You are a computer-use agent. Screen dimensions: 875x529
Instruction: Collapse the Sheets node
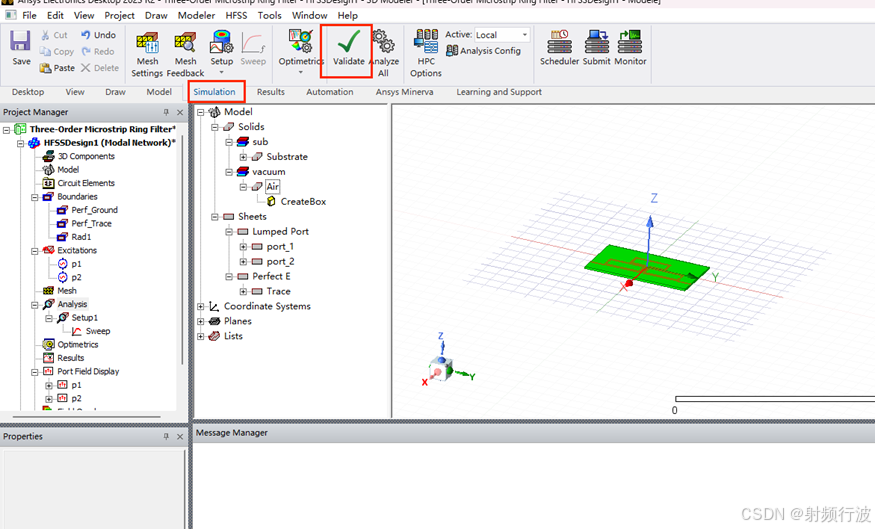point(215,217)
